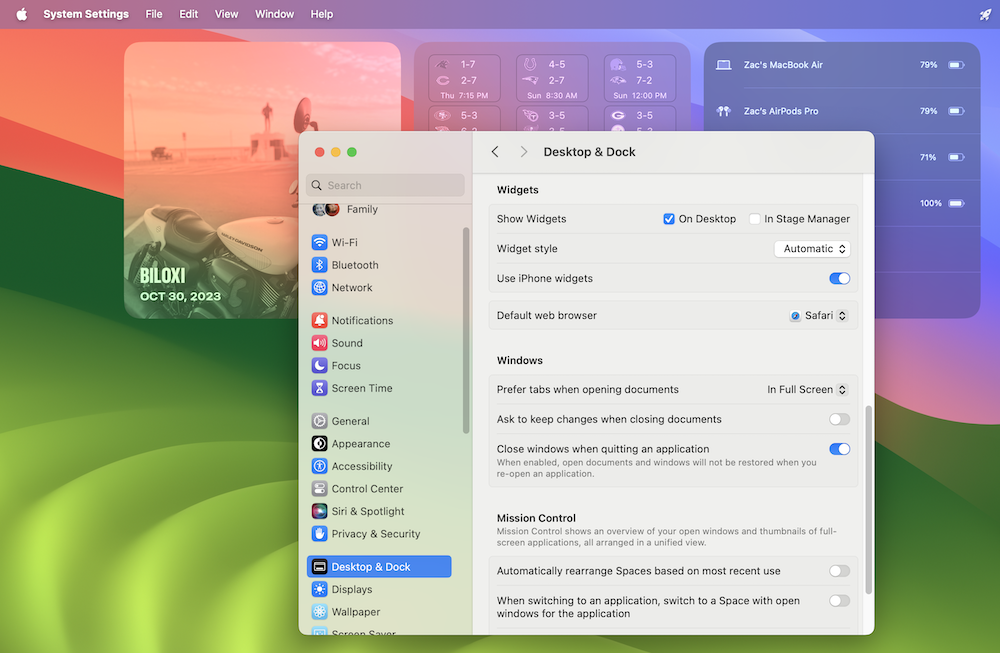Open Prefer tabs In Full Screen dropdown
Image resolution: width=1000 pixels, height=653 pixels.
click(x=807, y=390)
